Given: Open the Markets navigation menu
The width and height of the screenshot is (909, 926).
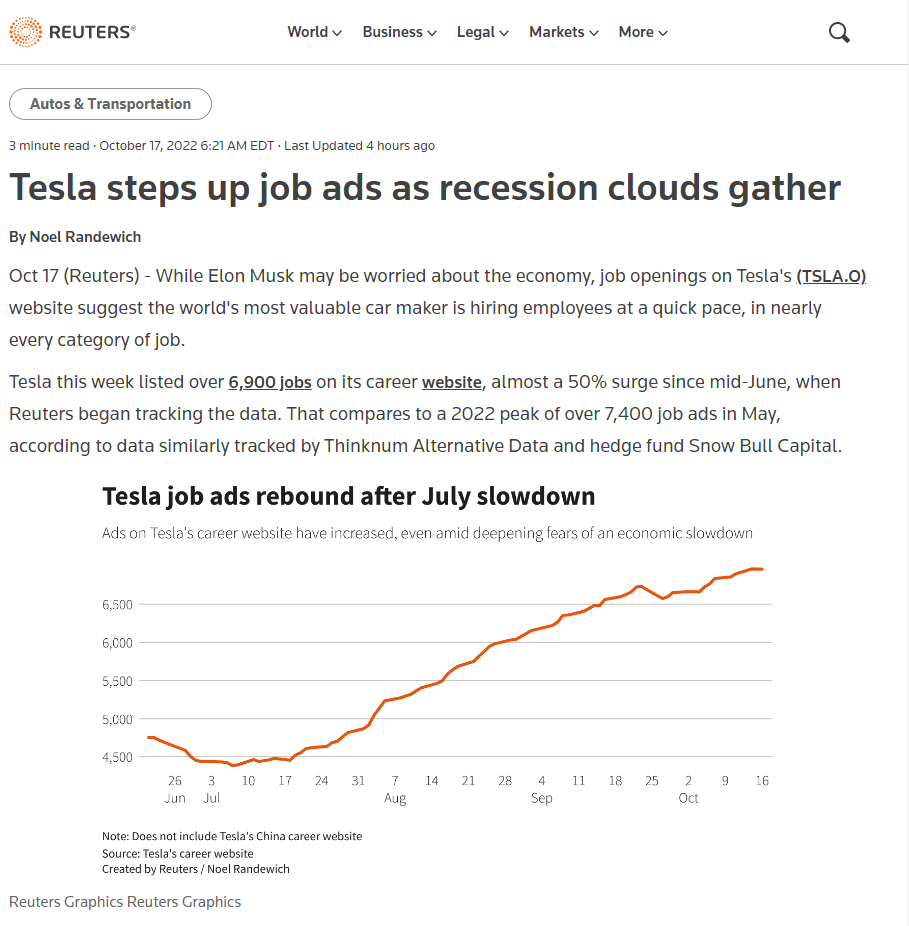Looking at the screenshot, I should [563, 32].
